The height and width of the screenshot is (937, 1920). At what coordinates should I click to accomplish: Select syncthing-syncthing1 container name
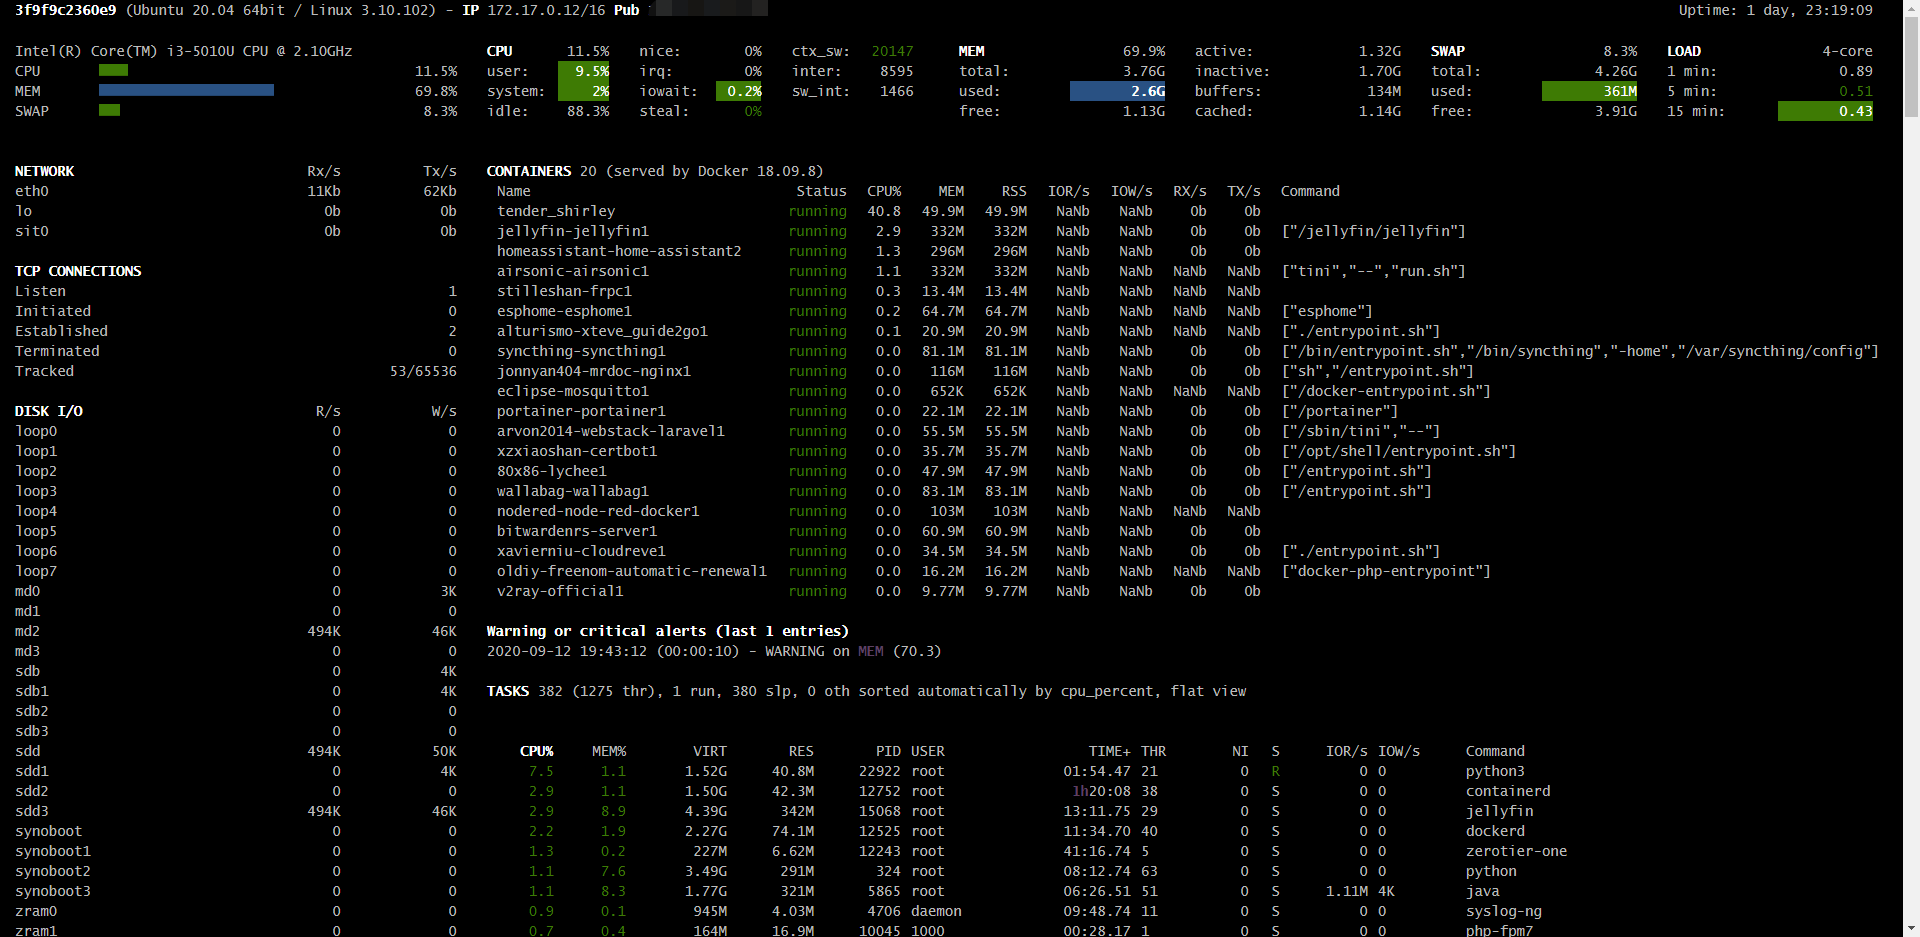click(x=581, y=351)
